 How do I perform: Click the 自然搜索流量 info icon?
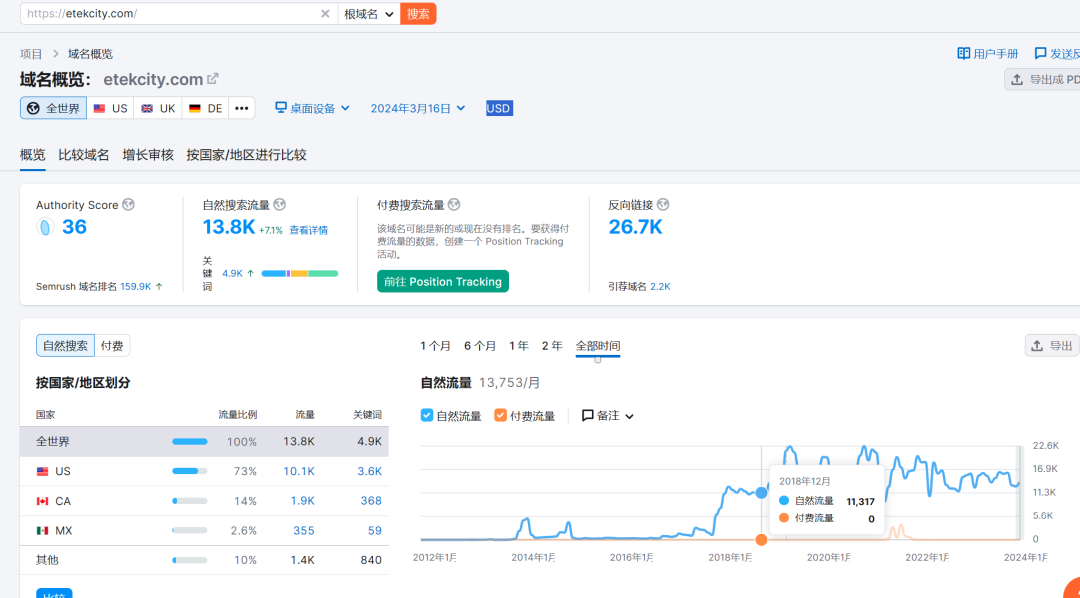pyautogui.click(x=279, y=204)
